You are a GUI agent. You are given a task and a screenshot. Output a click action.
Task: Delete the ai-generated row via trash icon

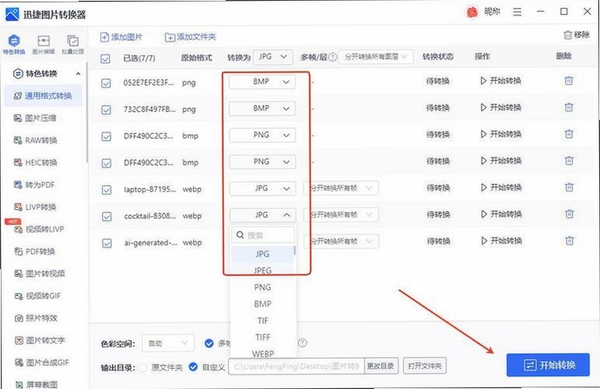click(569, 241)
